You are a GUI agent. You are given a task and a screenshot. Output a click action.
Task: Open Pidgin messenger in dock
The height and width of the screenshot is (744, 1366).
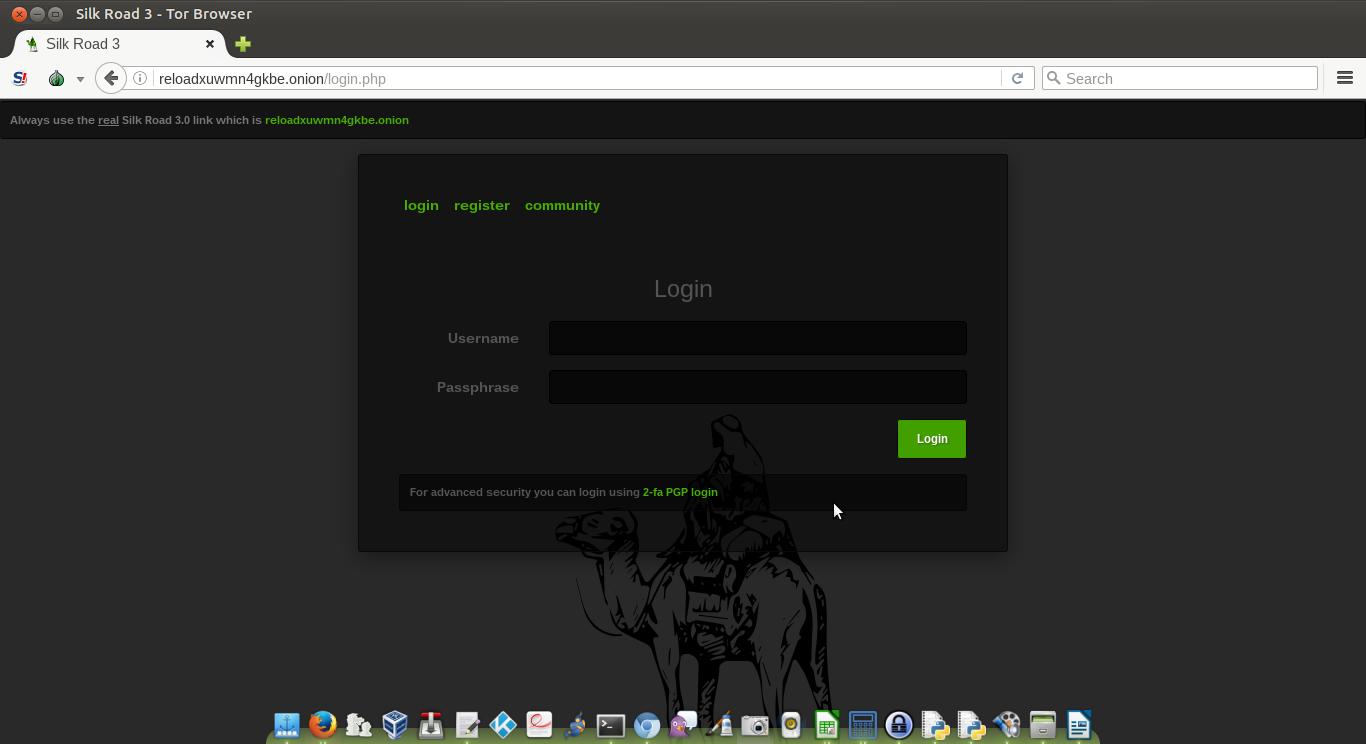(683, 724)
